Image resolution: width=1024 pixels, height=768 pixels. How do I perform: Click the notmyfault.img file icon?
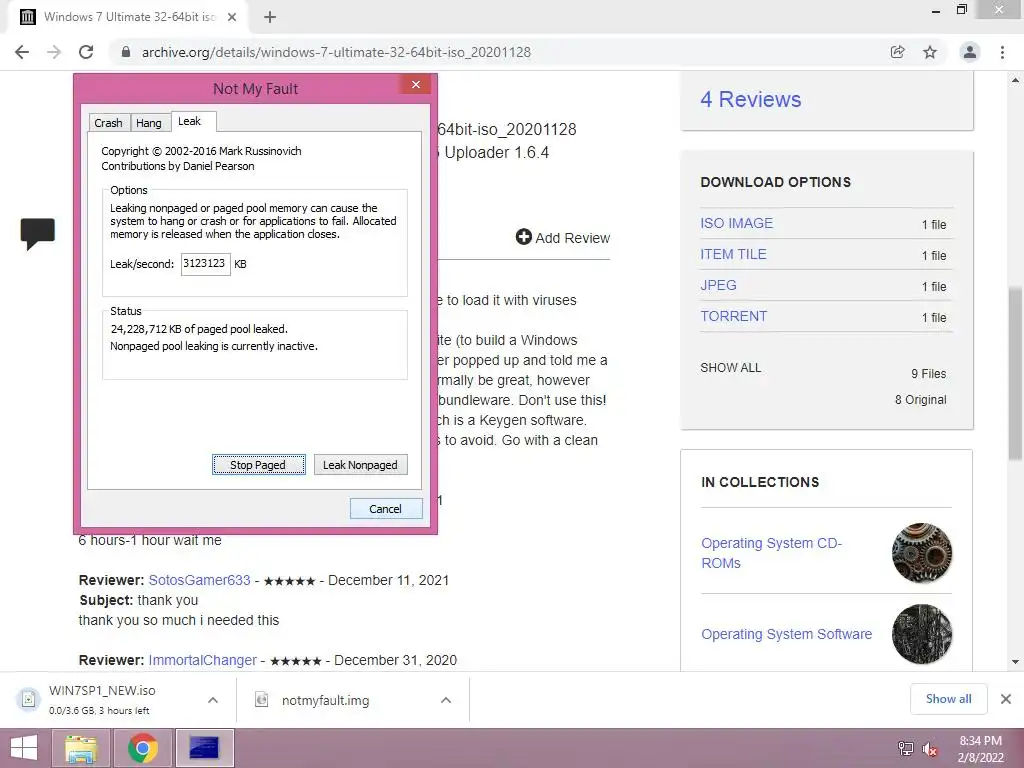tap(262, 699)
